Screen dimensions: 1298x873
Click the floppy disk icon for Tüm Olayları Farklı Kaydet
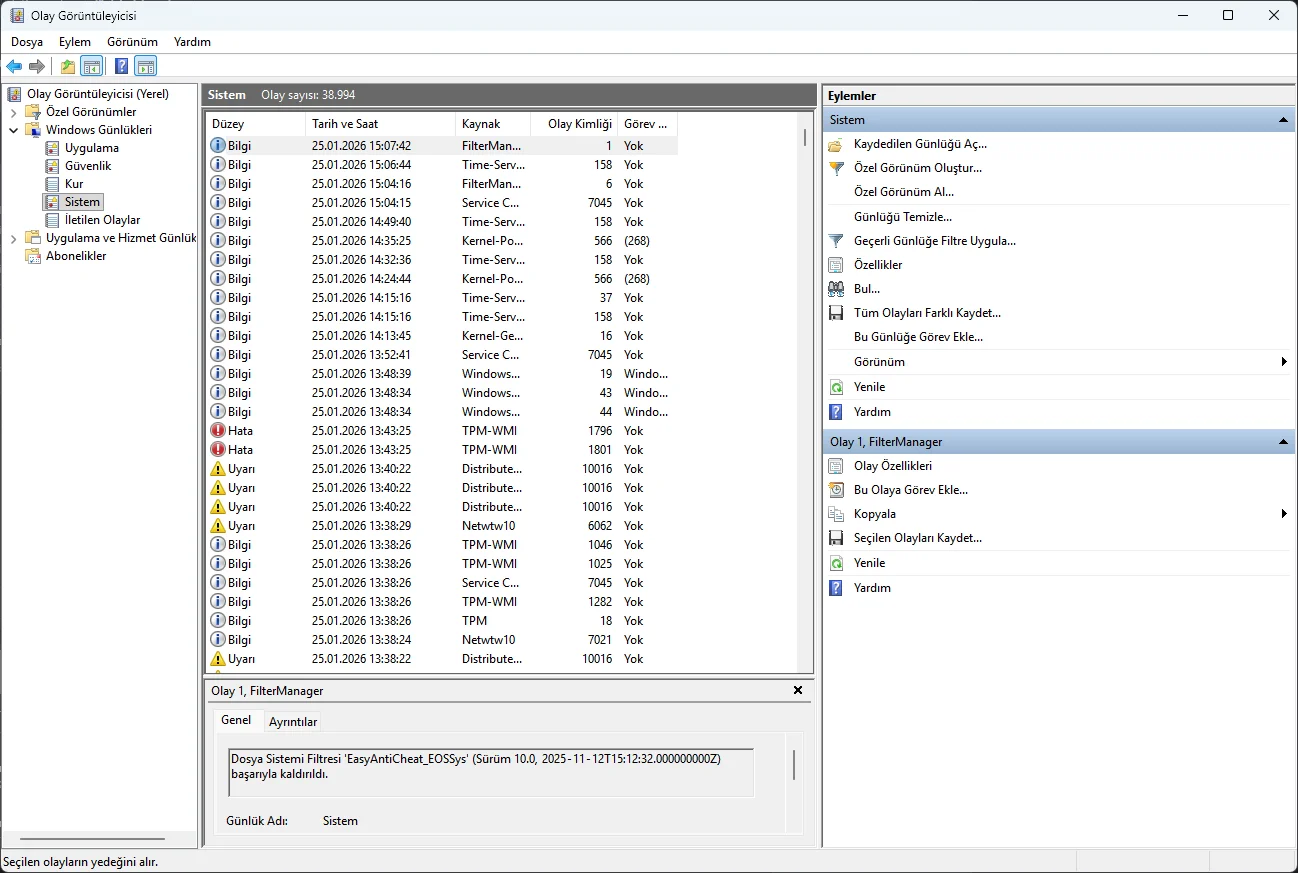click(836, 313)
